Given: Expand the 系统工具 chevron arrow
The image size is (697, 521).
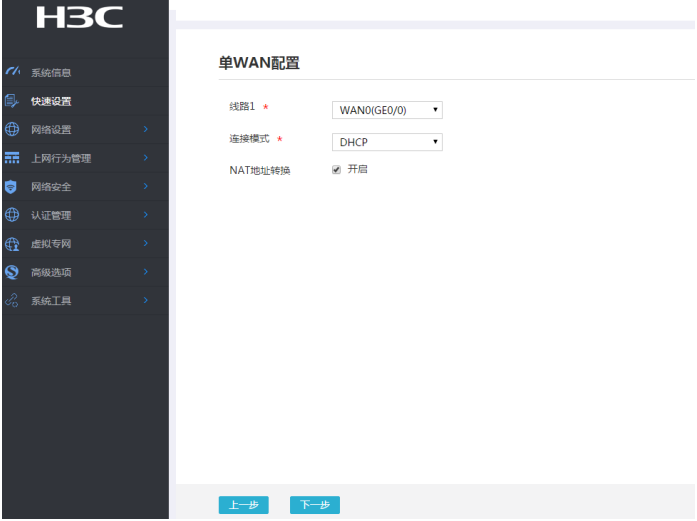Looking at the screenshot, I should [x=146, y=300].
